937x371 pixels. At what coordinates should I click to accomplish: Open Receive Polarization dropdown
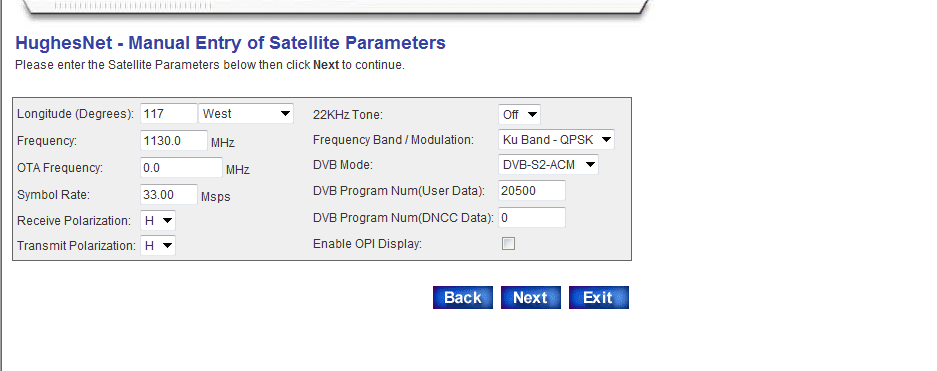[x=158, y=220]
